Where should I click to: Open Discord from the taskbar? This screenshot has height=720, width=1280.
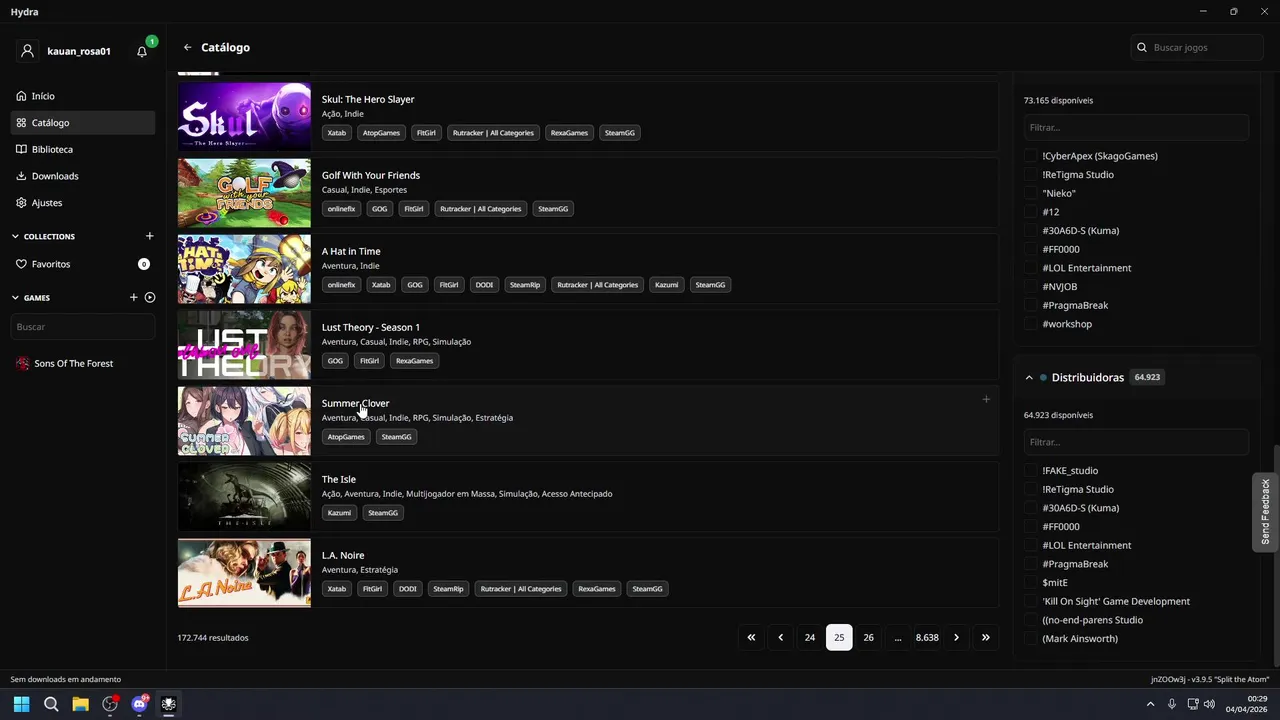coord(139,704)
